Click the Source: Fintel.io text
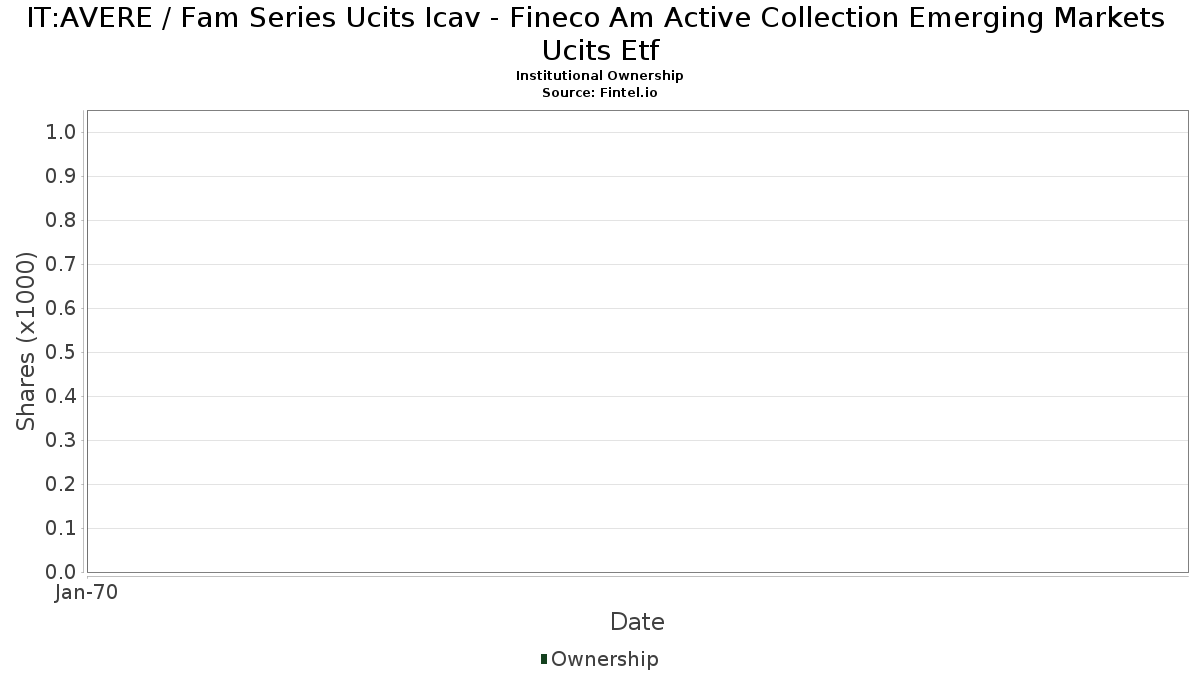The height and width of the screenshot is (675, 1200). click(x=600, y=92)
